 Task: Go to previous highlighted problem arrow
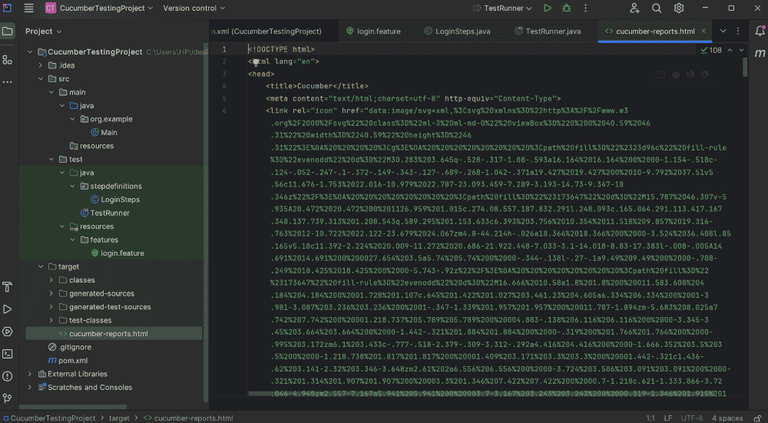tap(730, 50)
